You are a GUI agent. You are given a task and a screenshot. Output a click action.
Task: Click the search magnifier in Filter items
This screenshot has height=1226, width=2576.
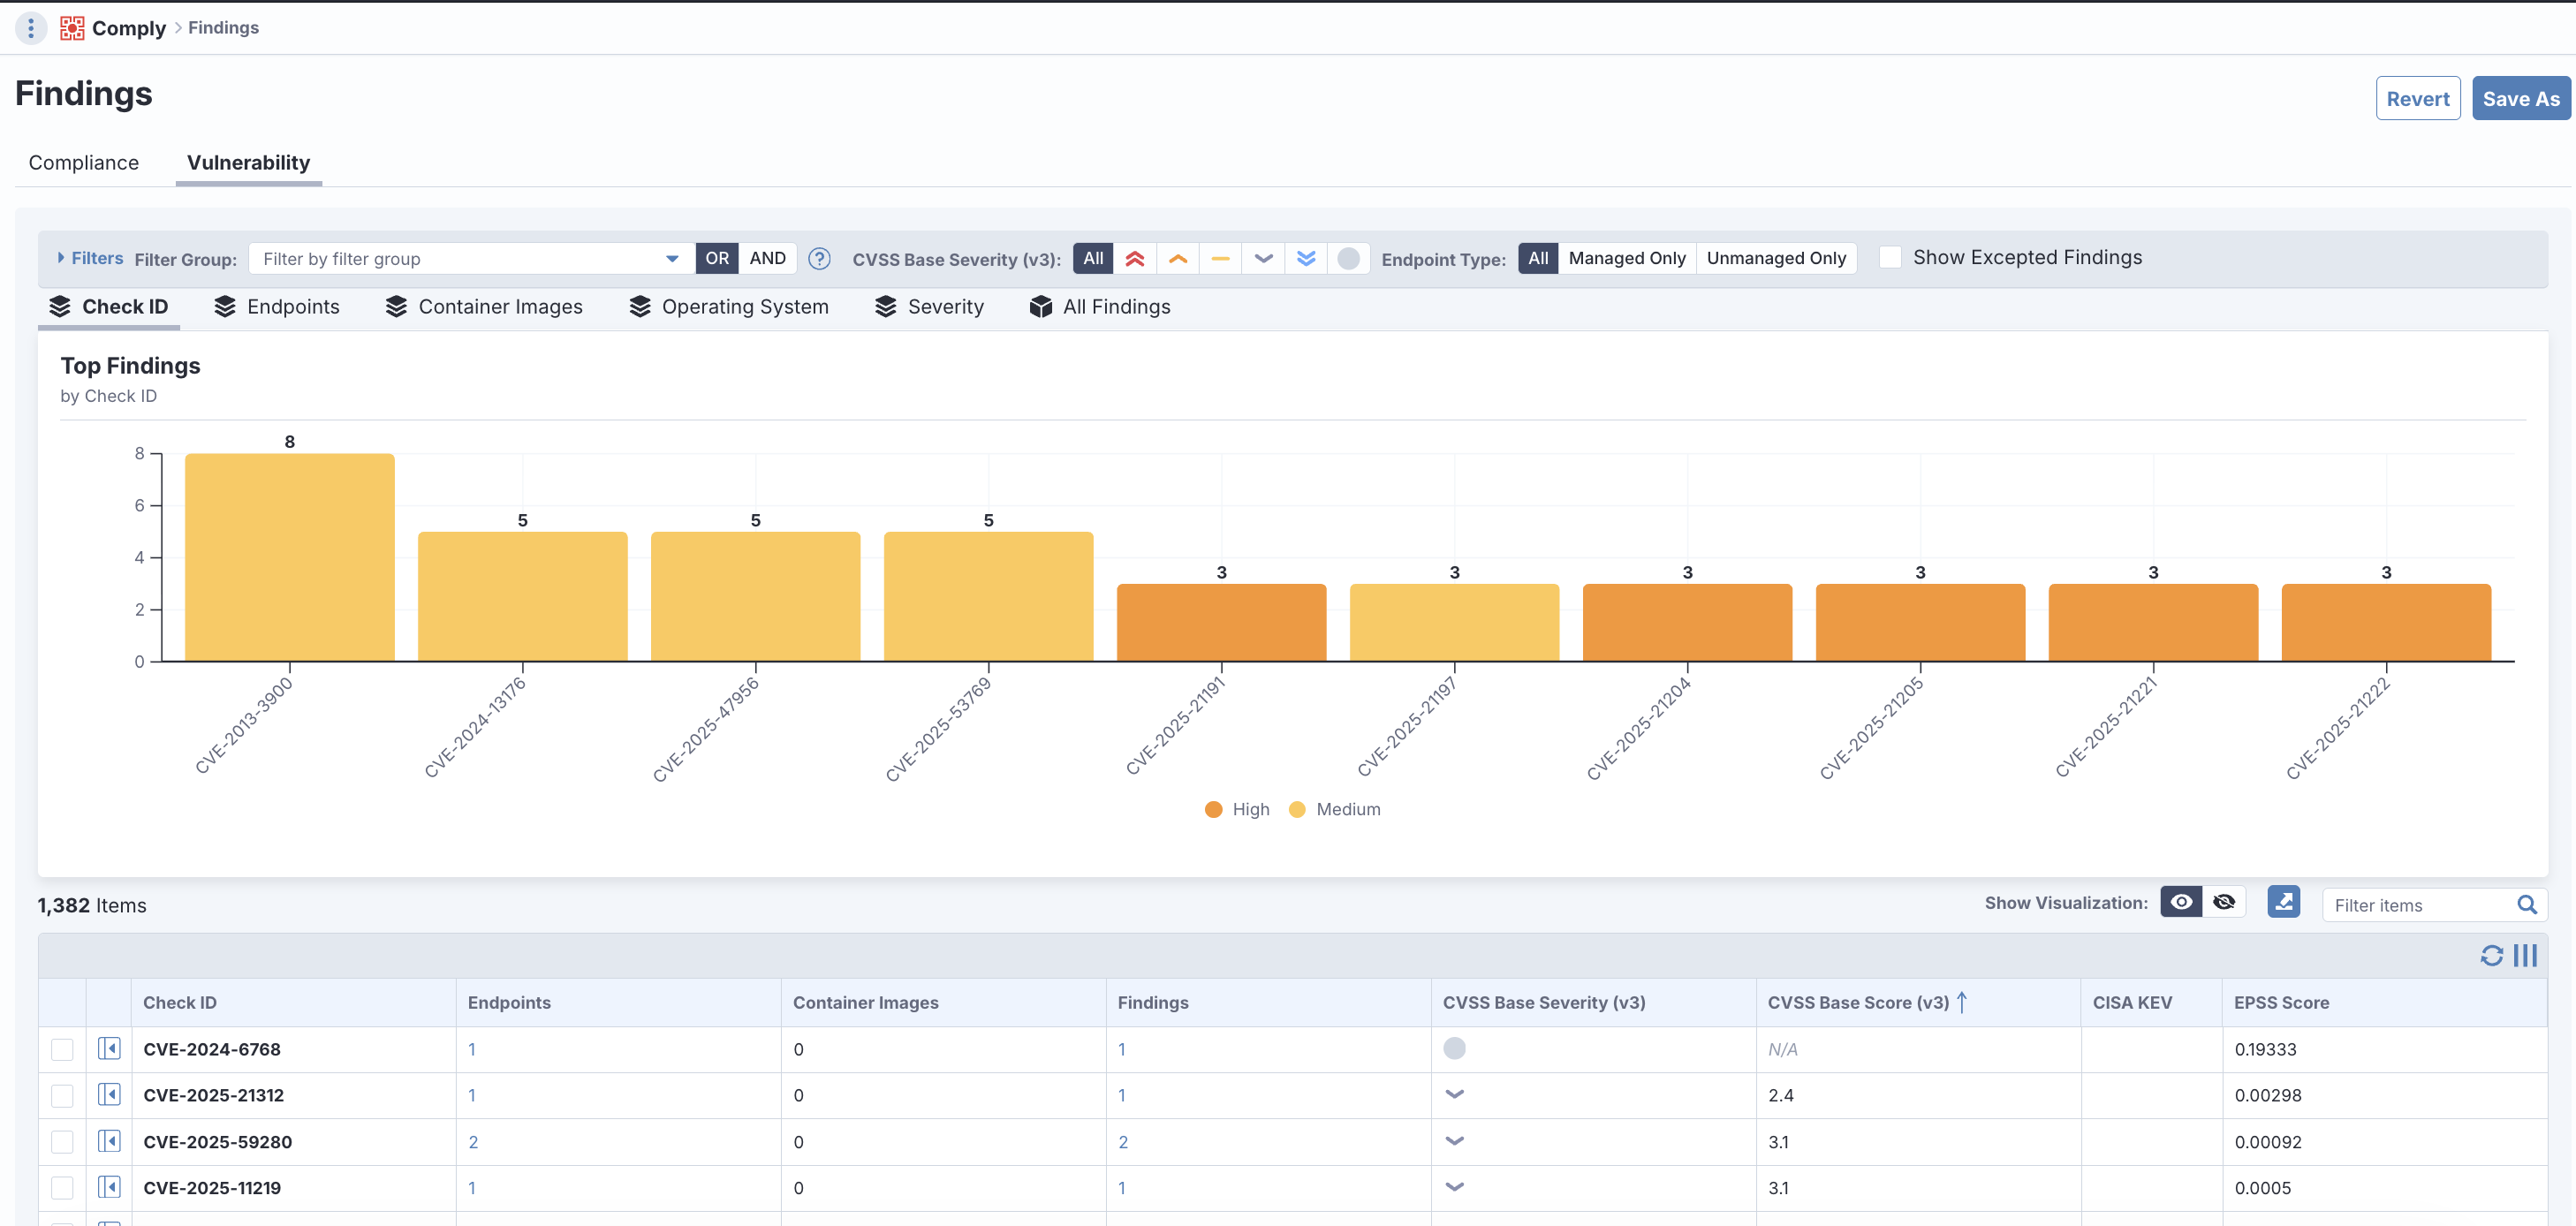(x=2526, y=905)
